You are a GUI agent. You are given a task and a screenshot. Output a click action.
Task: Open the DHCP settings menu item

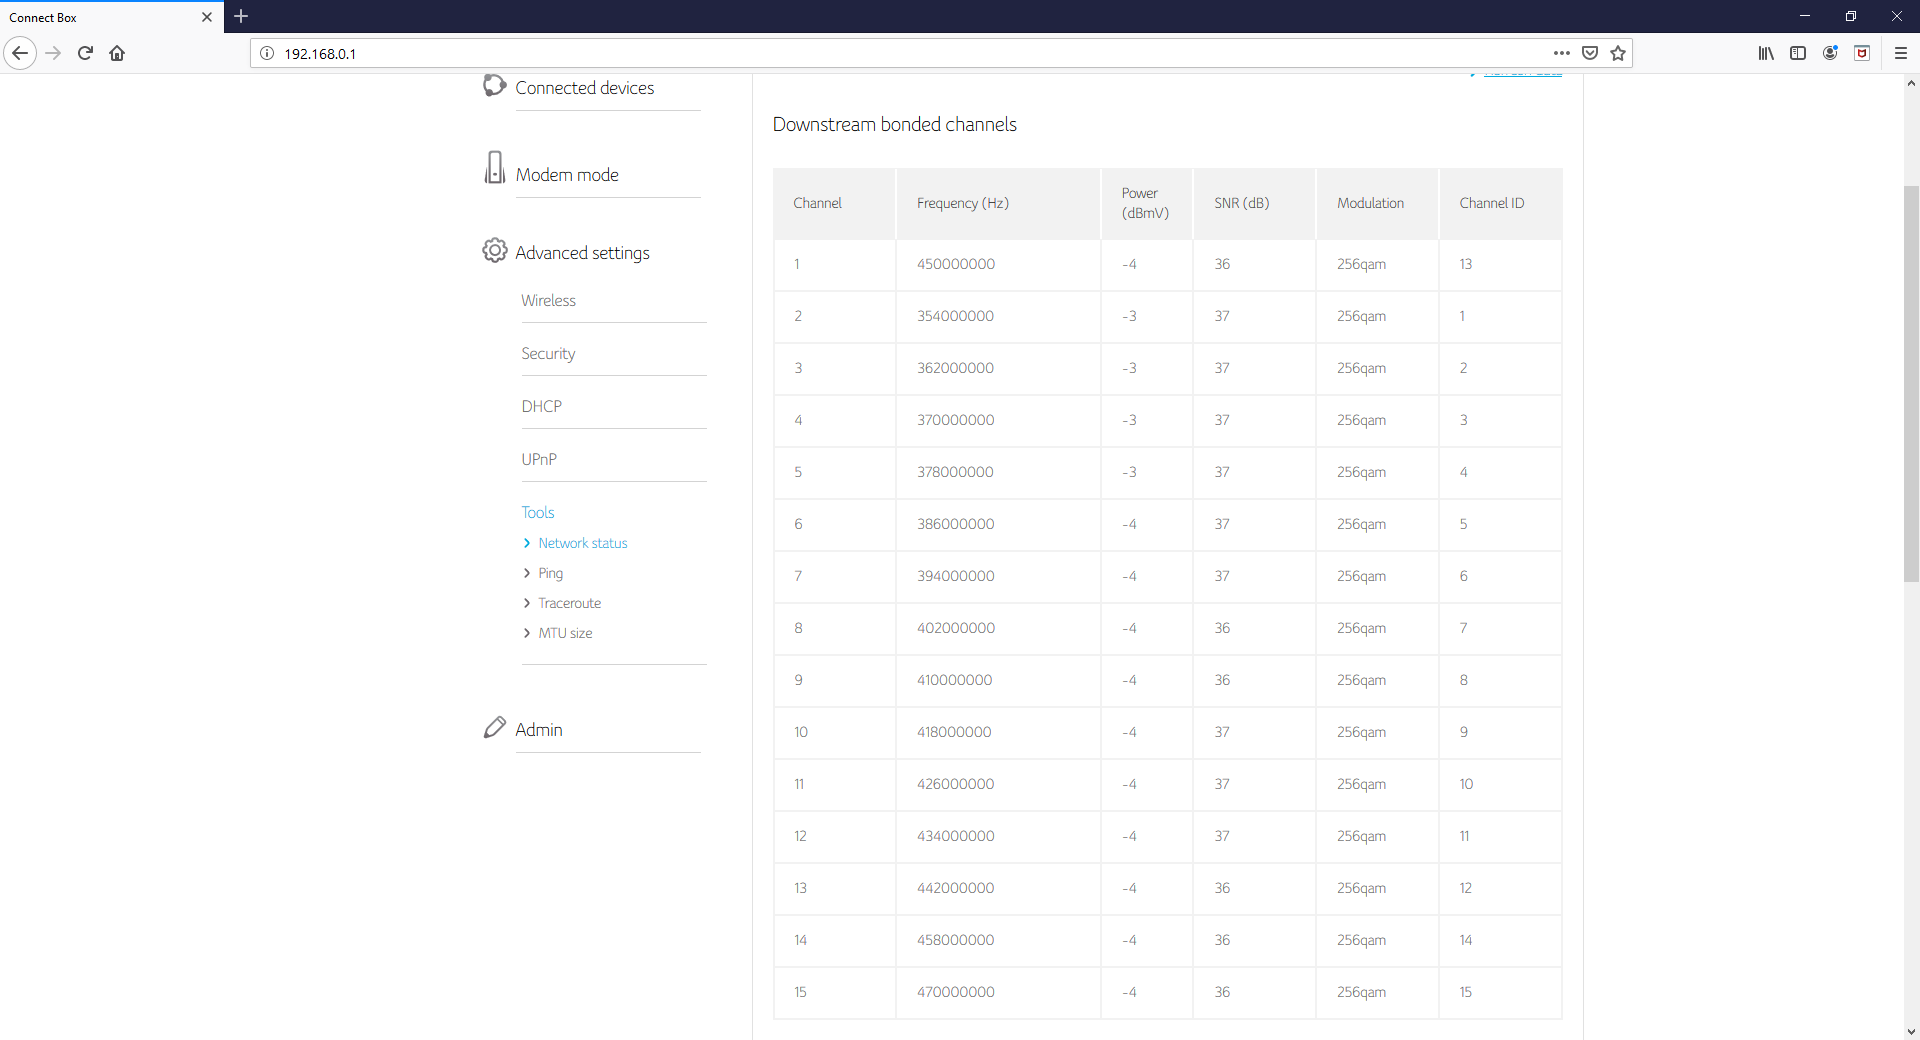(541, 406)
